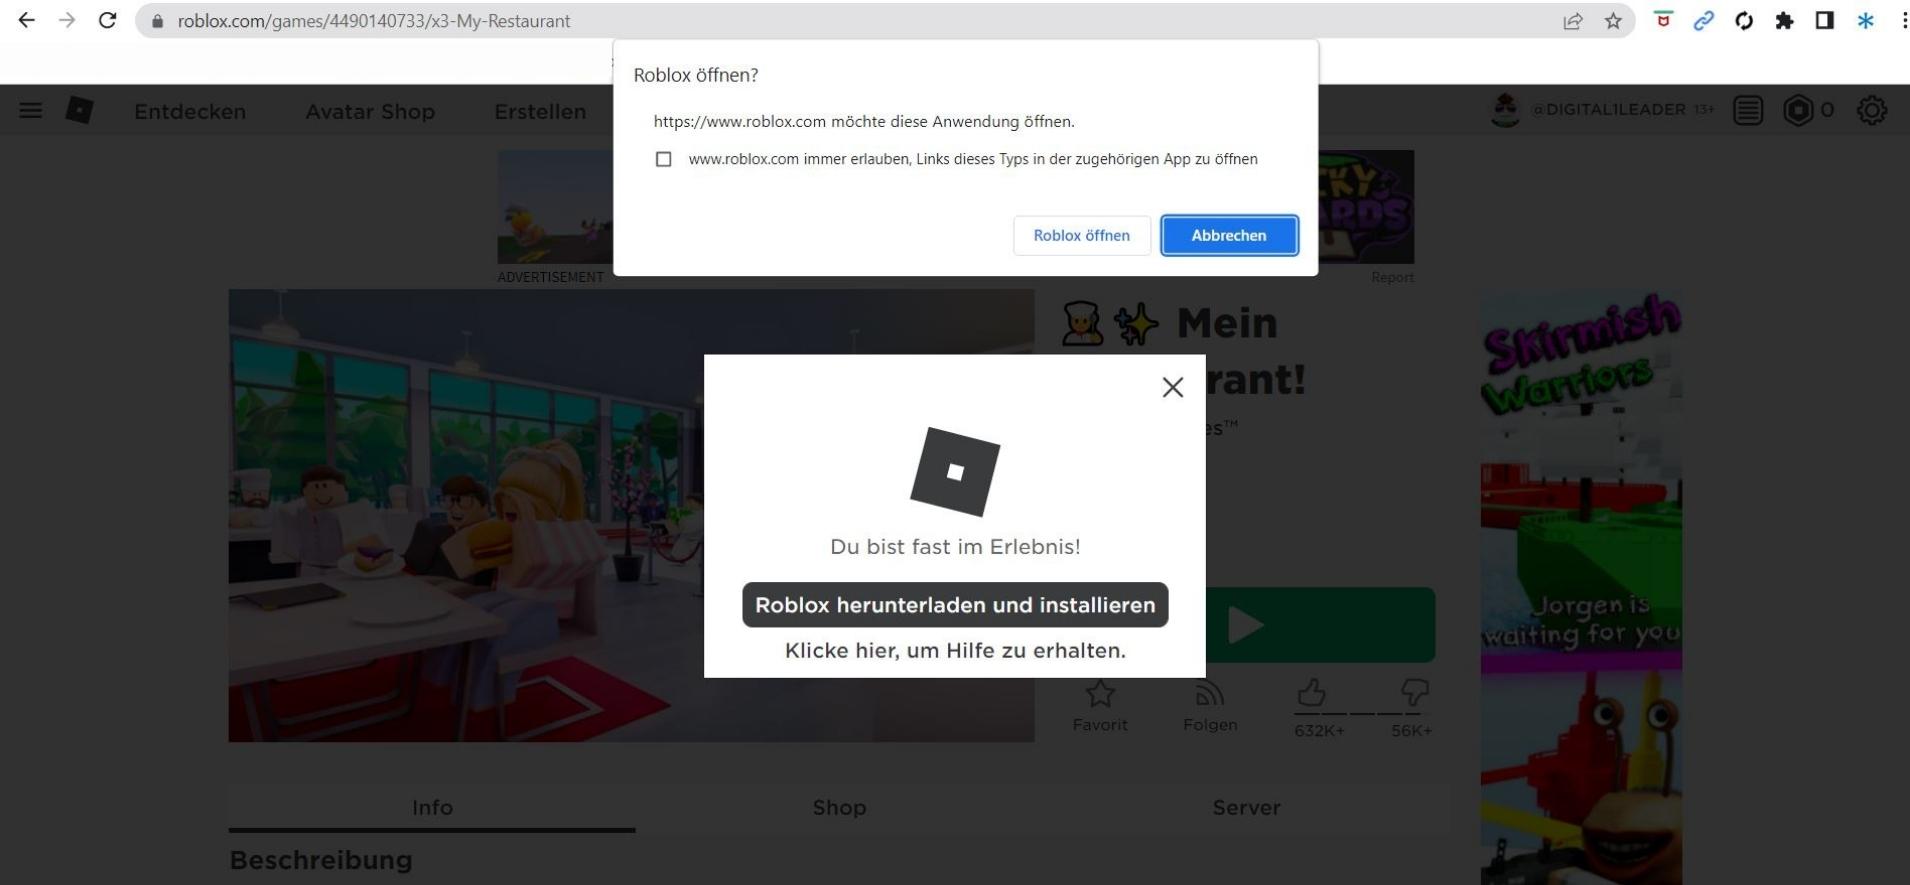Open the red shield extension icon

1663,20
